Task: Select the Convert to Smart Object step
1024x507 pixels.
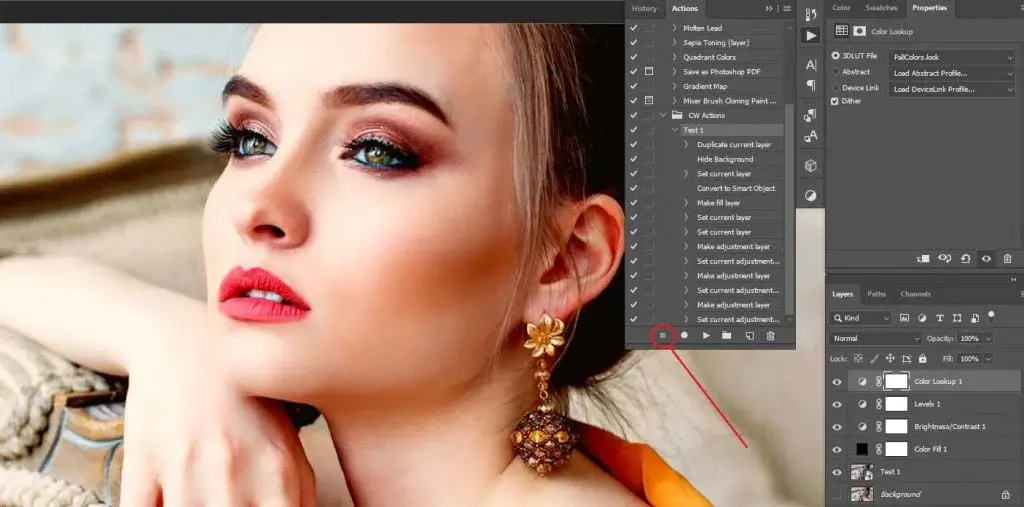Action: click(735, 188)
